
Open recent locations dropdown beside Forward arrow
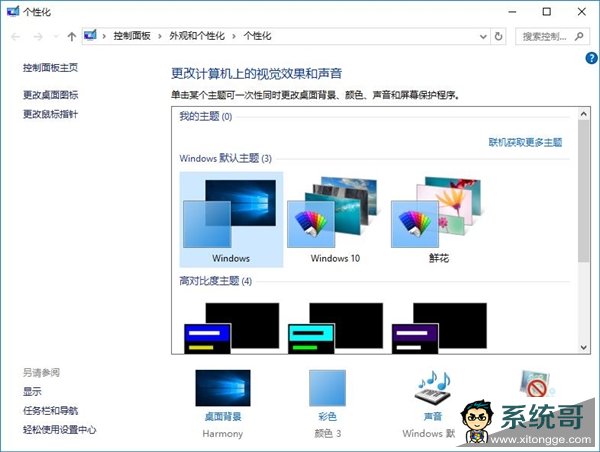56,37
